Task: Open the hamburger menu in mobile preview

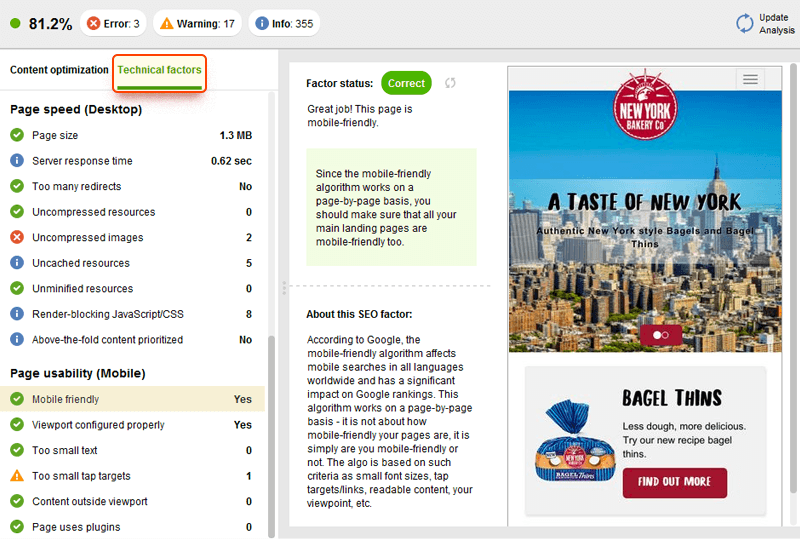Action: 750,79
